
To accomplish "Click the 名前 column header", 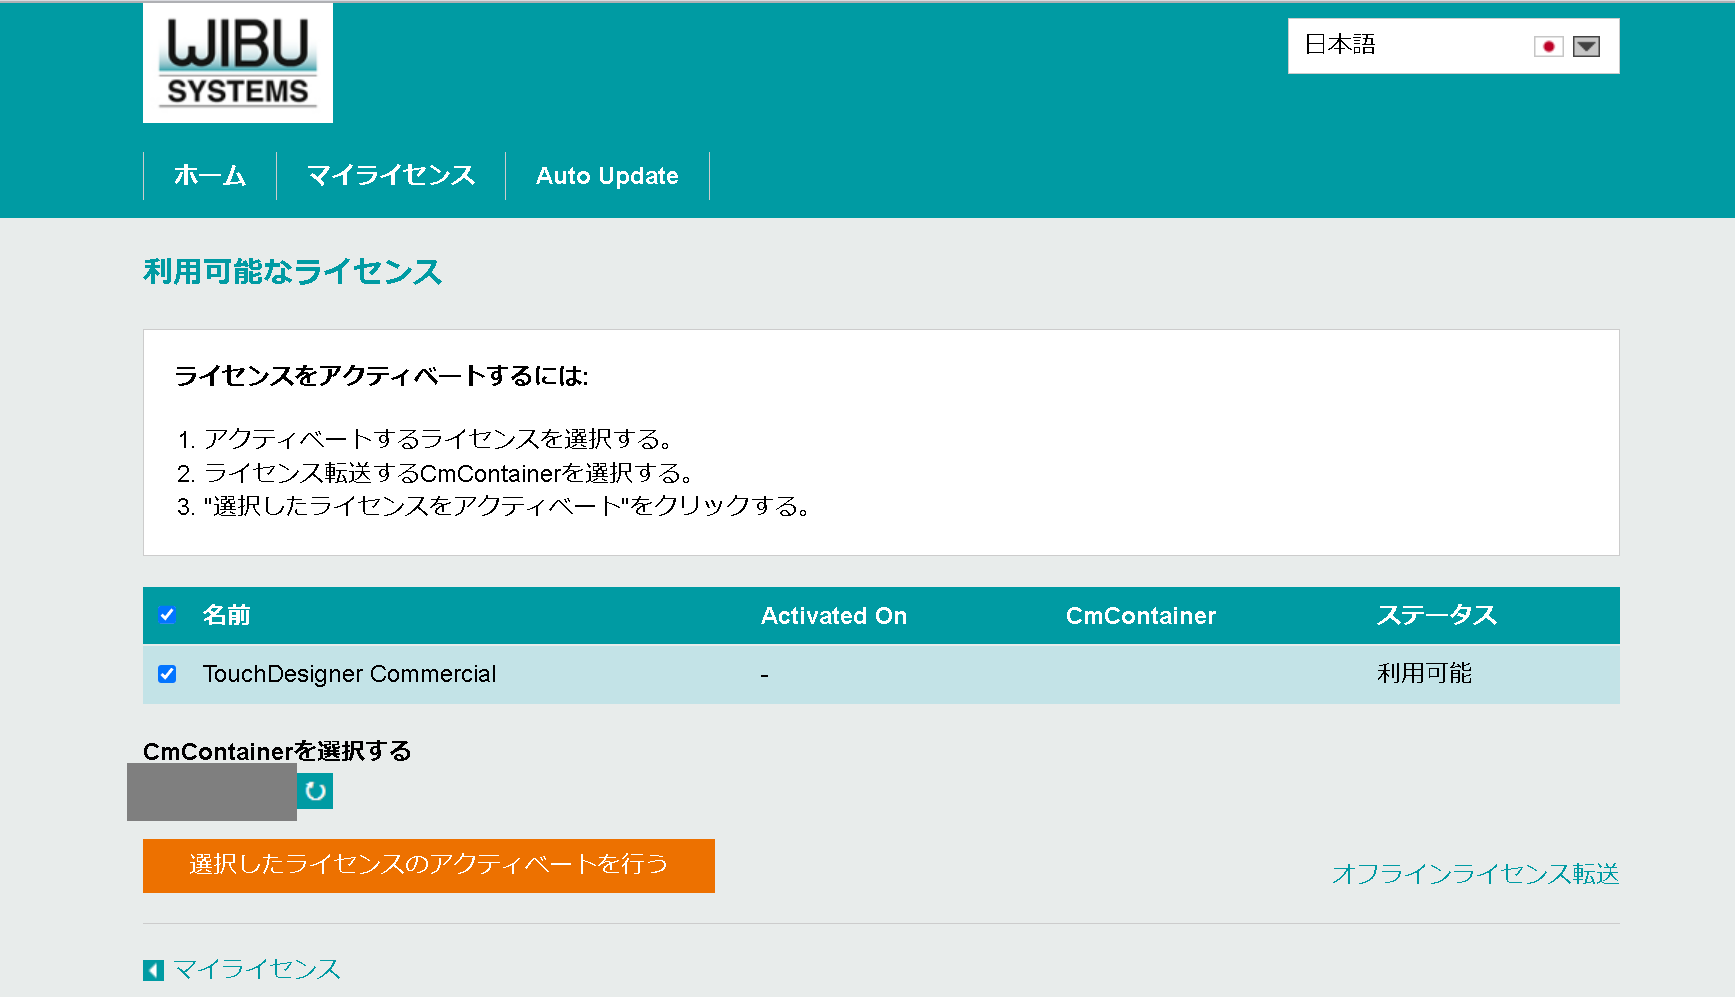I will pos(227,615).
